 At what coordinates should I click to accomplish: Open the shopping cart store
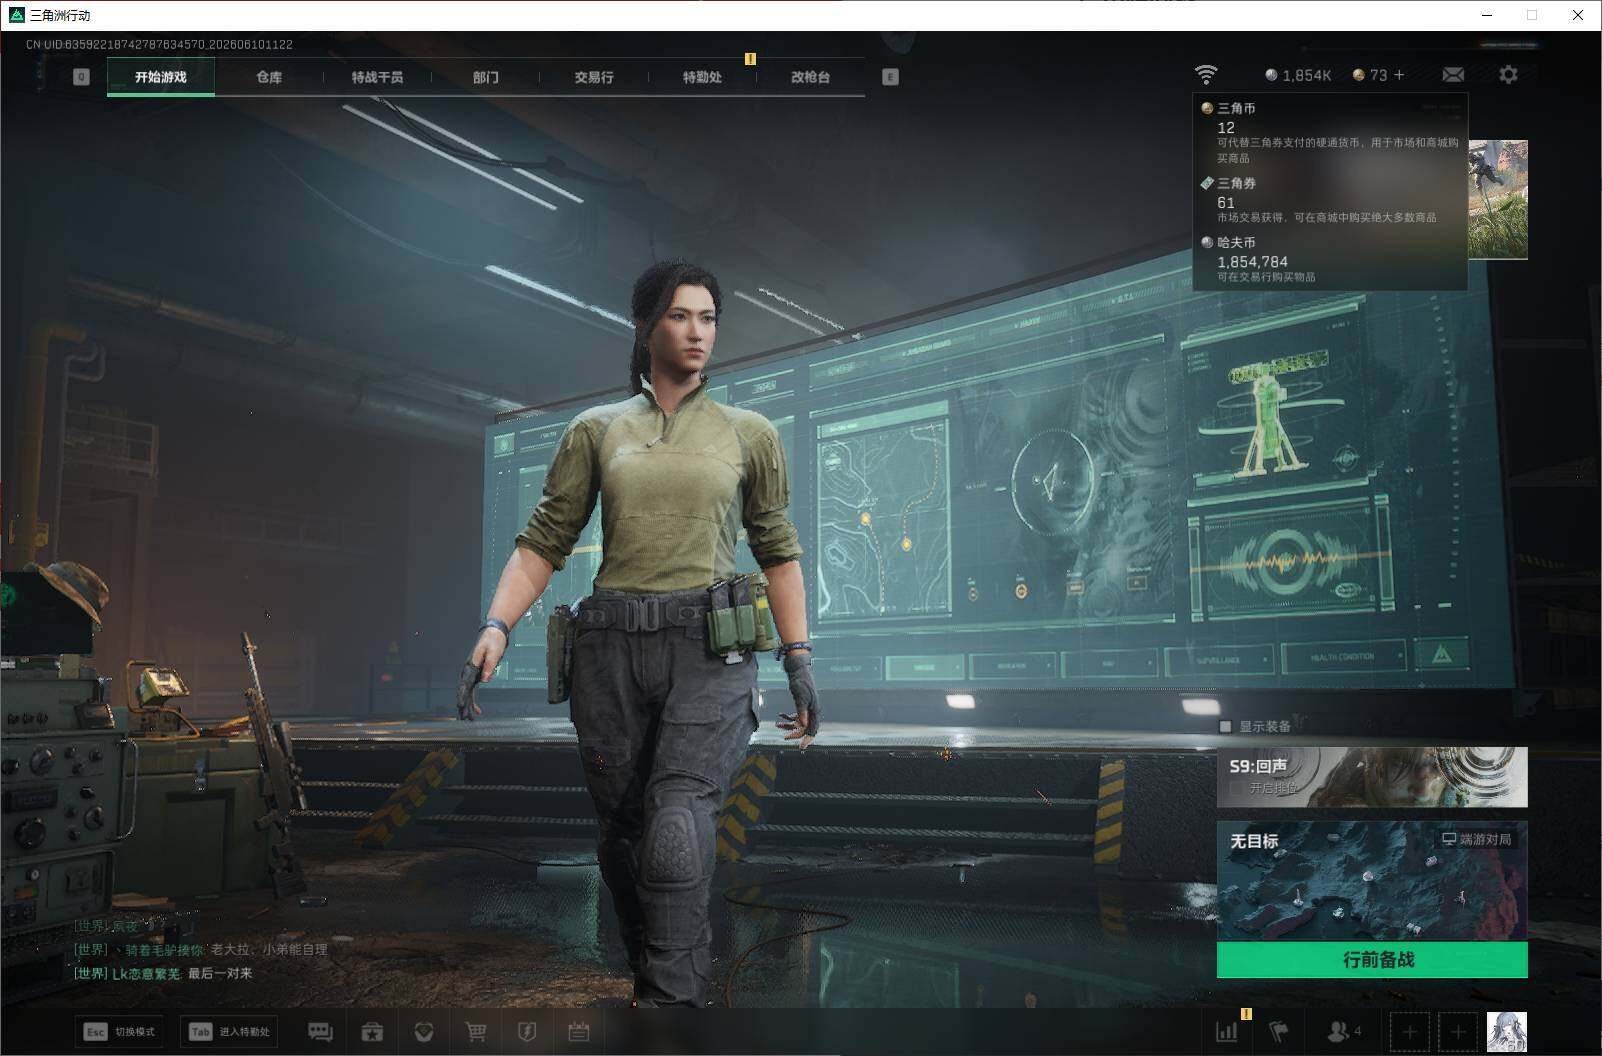pos(476,1032)
